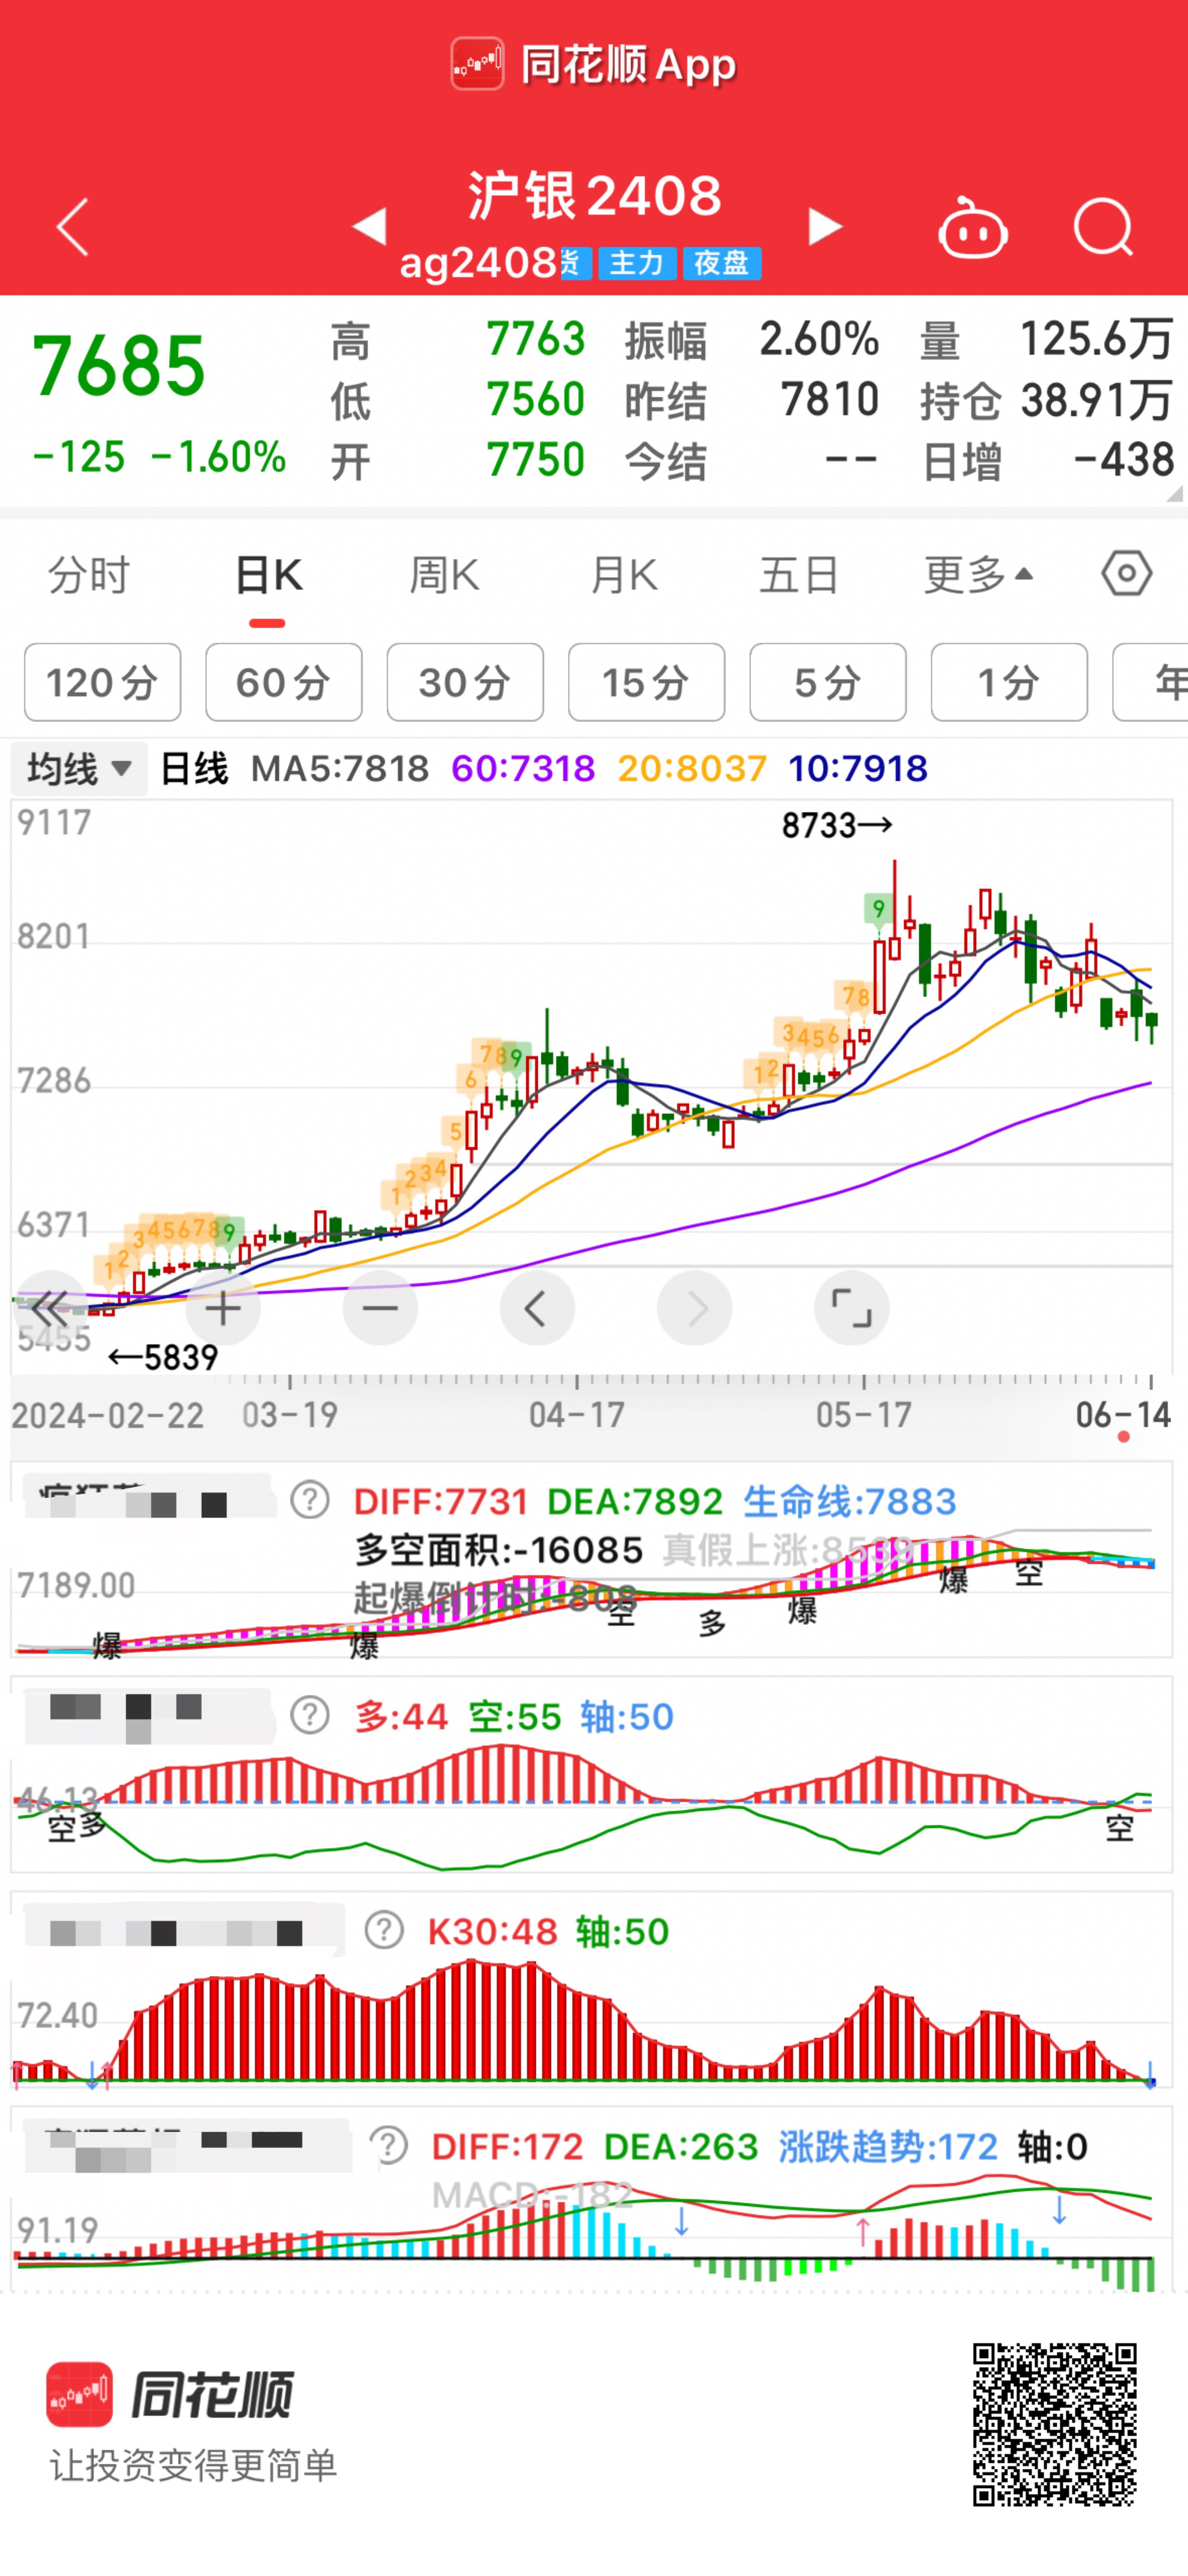Switch to next contract with right triangle
Image resolution: width=1188 pixels, height=2576 pixels.
tap(825, 226)
